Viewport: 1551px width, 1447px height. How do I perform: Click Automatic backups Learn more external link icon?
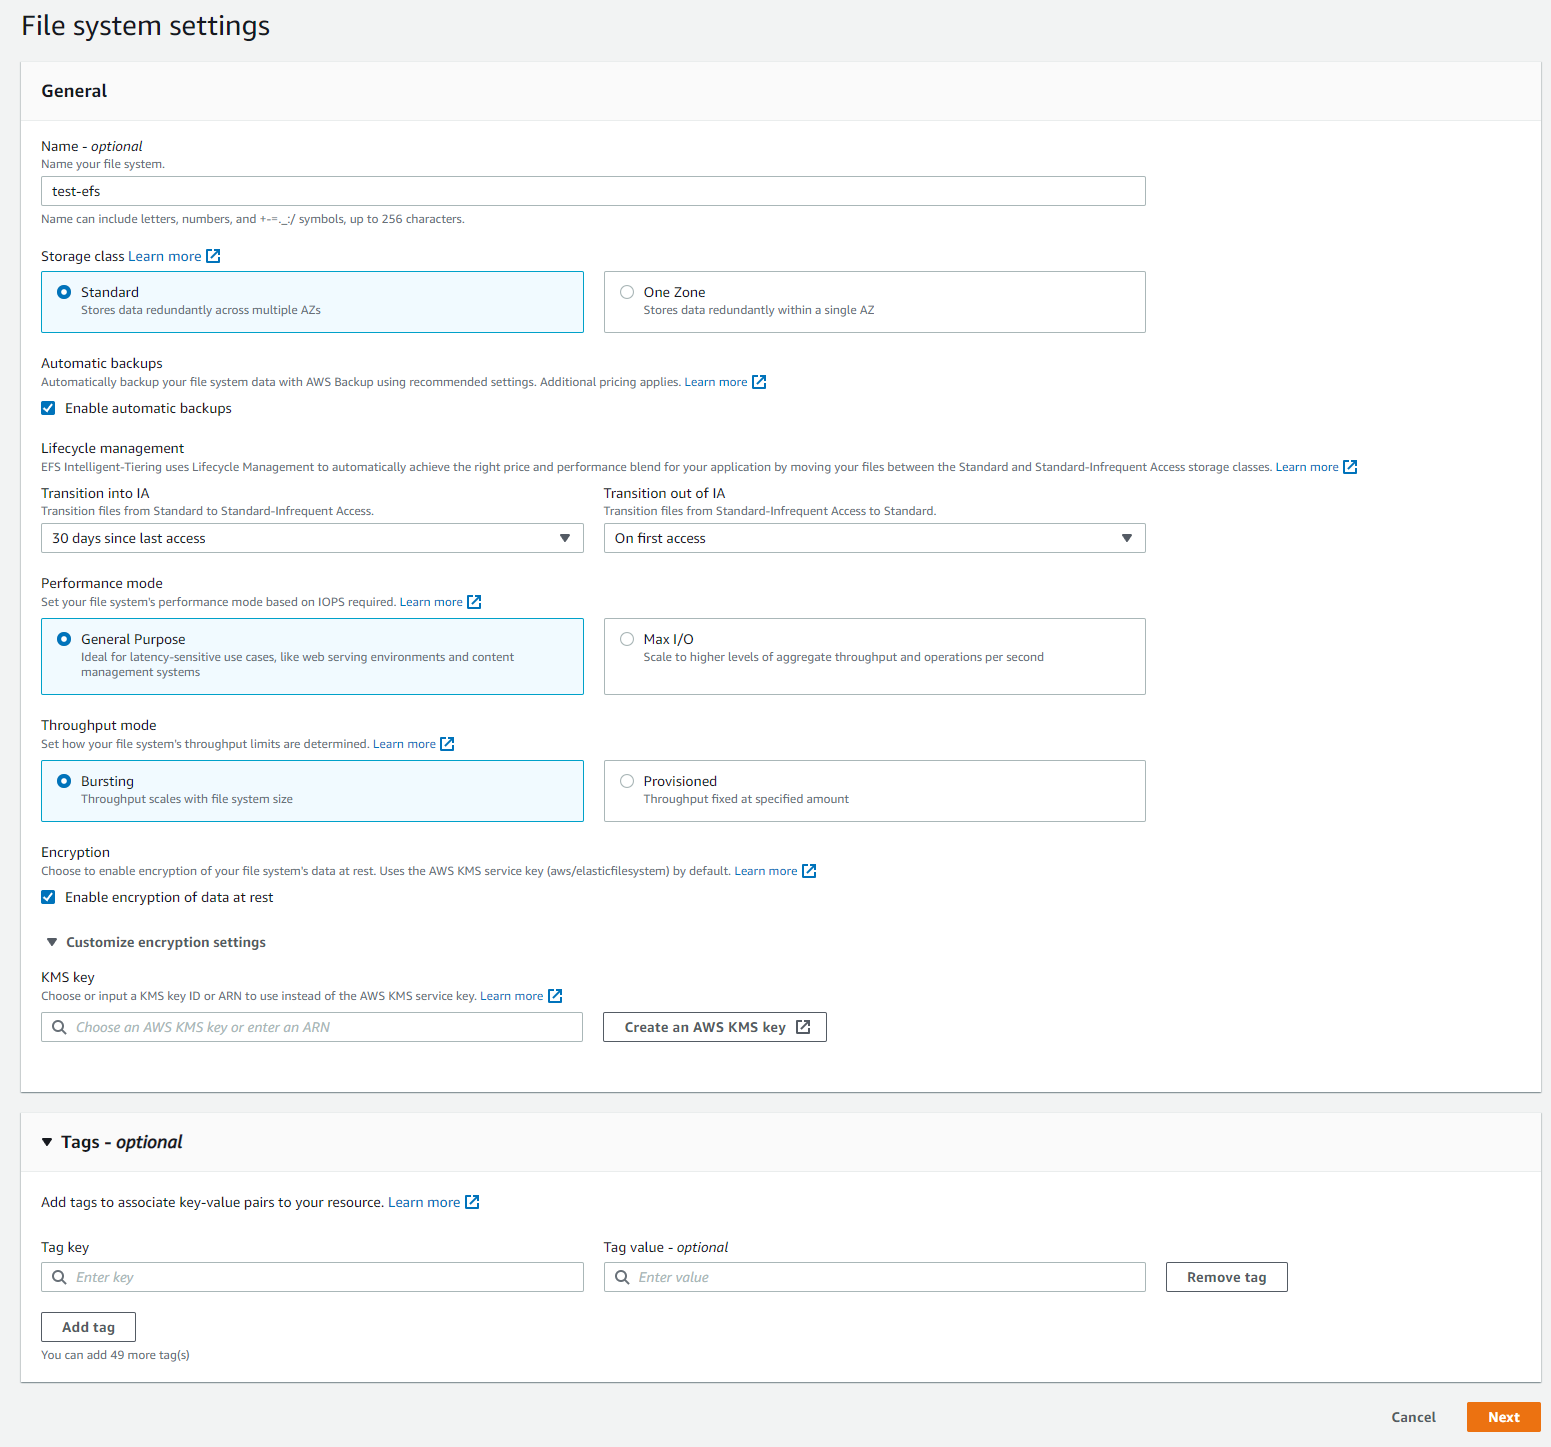(758, 381)
